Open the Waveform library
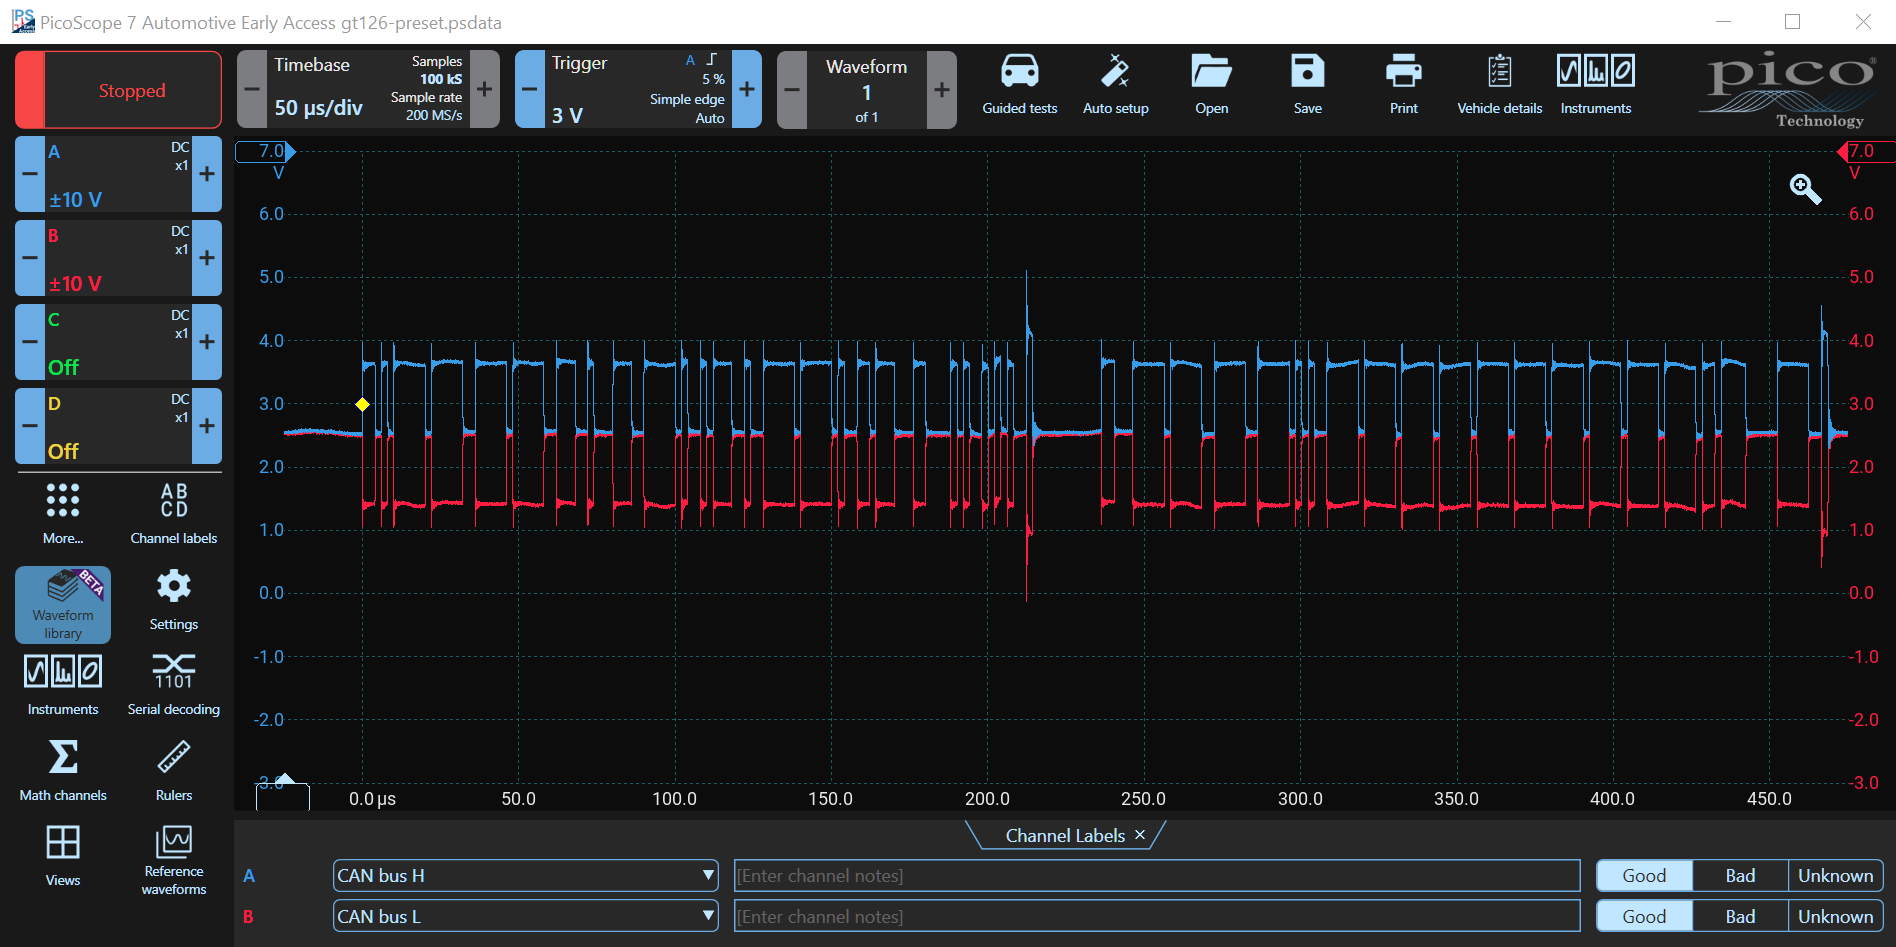Viewport: 1896px width, 947px height. point(63,603)
